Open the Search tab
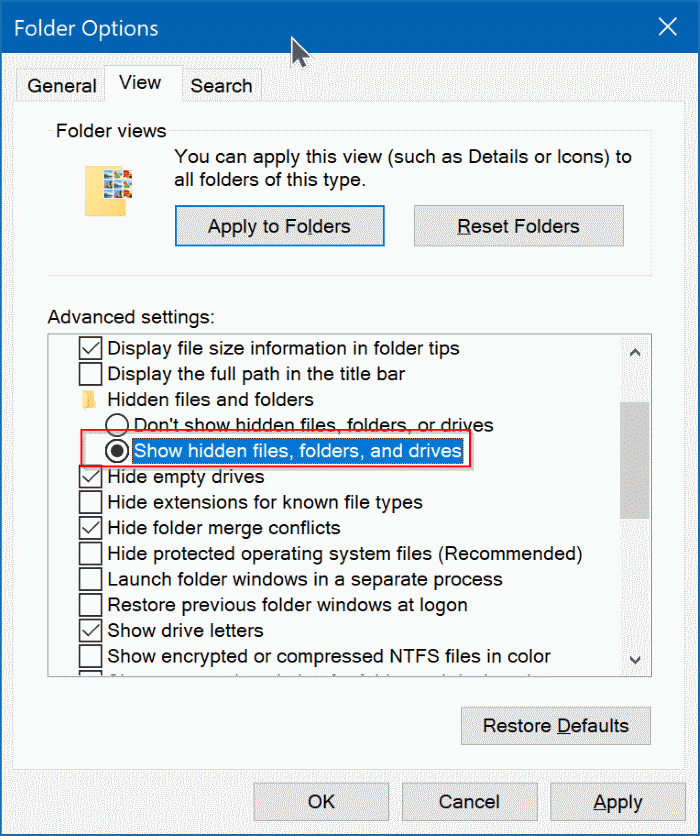The image size is (700, 836). pyautogui.click(x=222, y=85)
